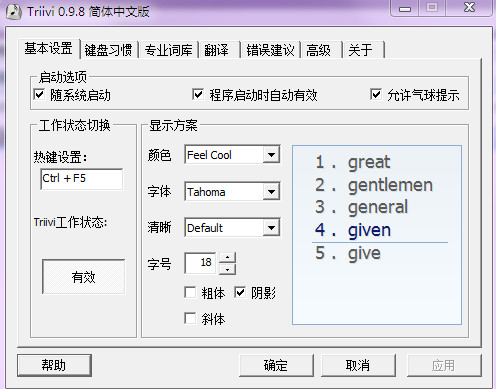This screenshot has height=389, width=496.
Task: Click the Triivi app icon in title bar
Action: point(14,12)
